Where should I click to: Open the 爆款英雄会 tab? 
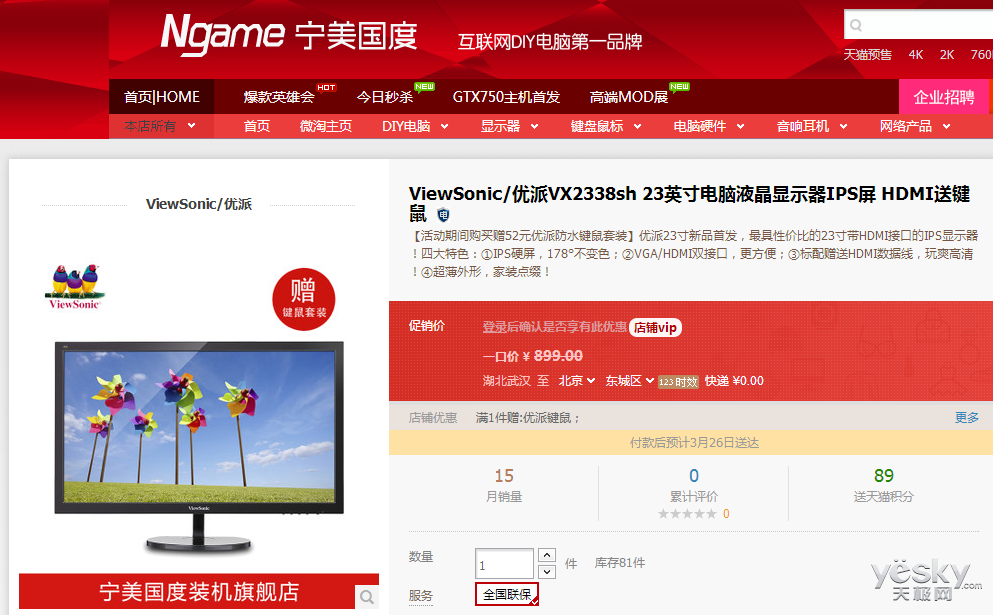pos(279,97)
